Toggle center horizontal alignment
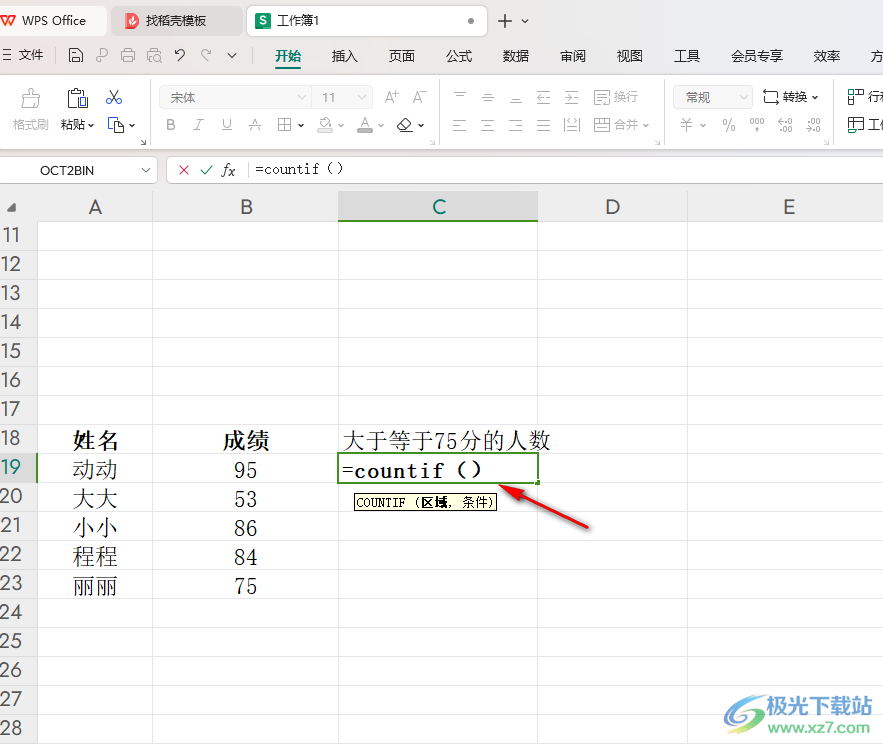This screenshot has width=883, height=744. 488,125
